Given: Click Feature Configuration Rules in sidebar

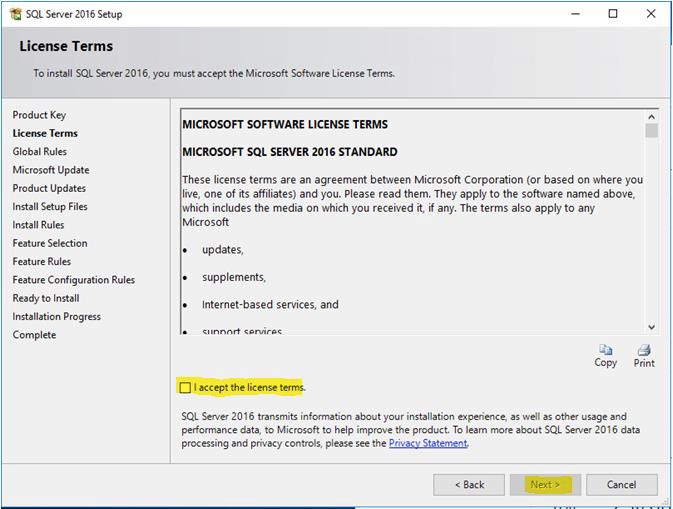Looking at the screenshot, I should tap(74, 280).
